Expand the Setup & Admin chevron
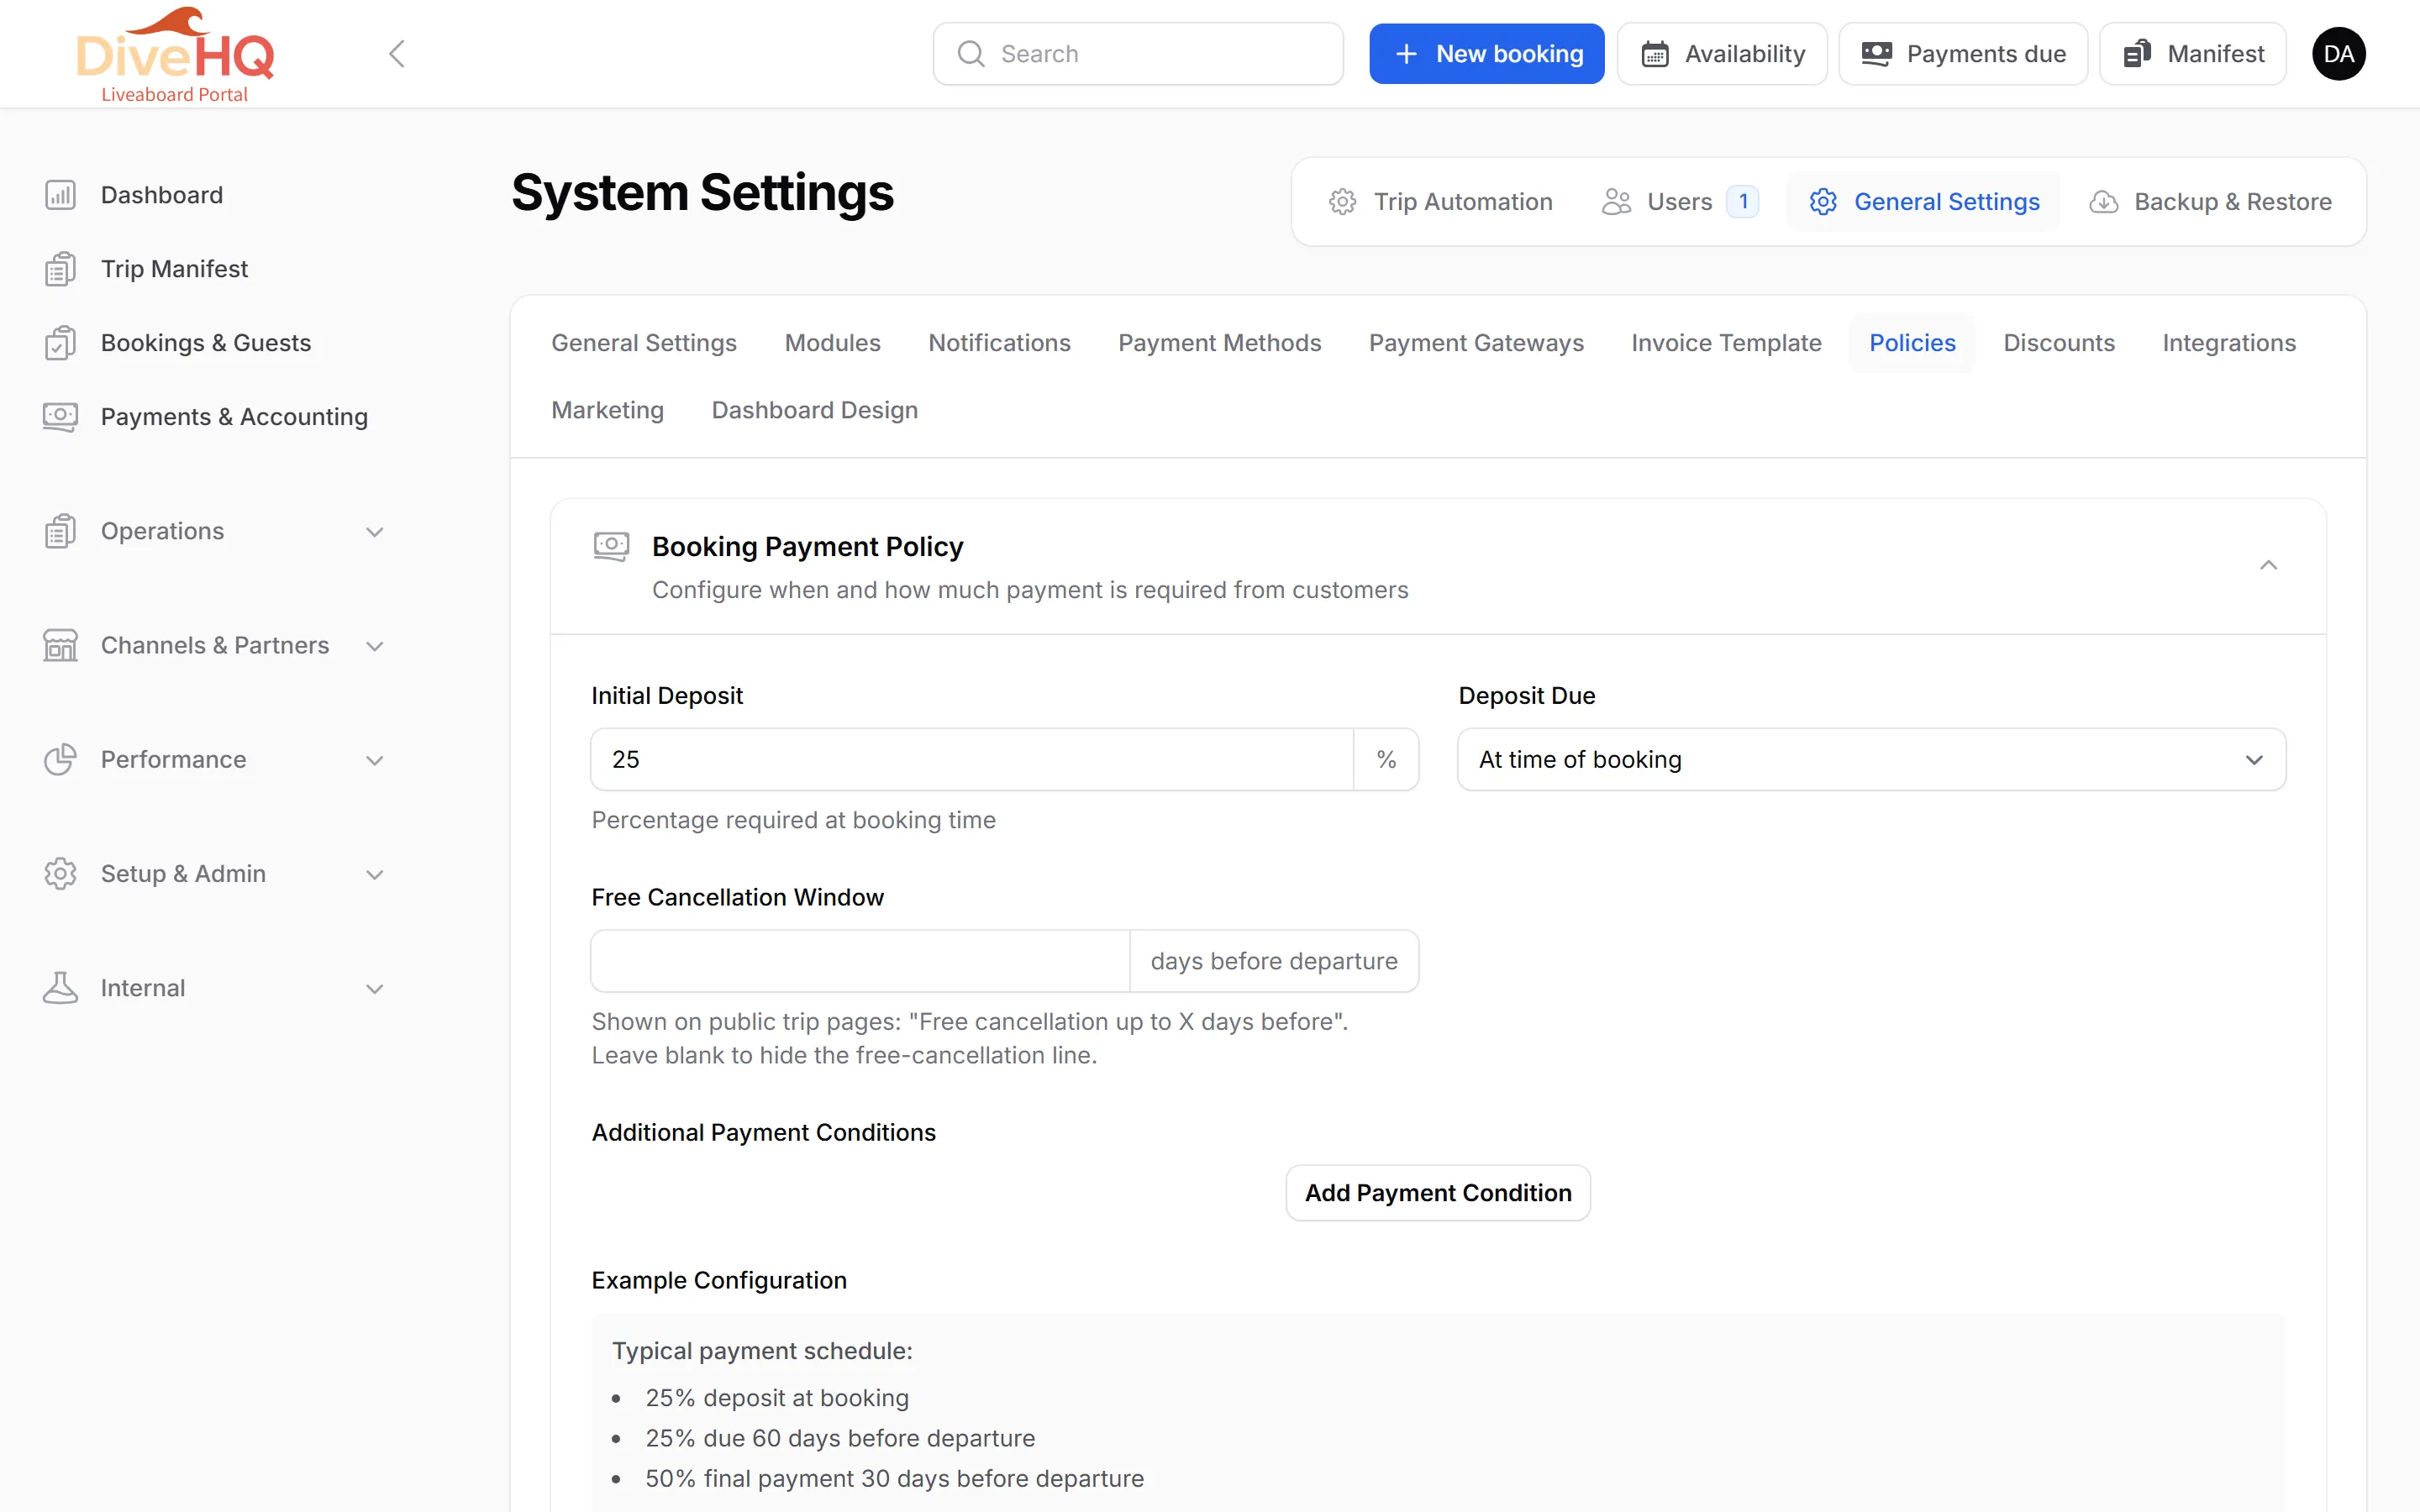This screenshot has width=2420, height=1512. 375,874
